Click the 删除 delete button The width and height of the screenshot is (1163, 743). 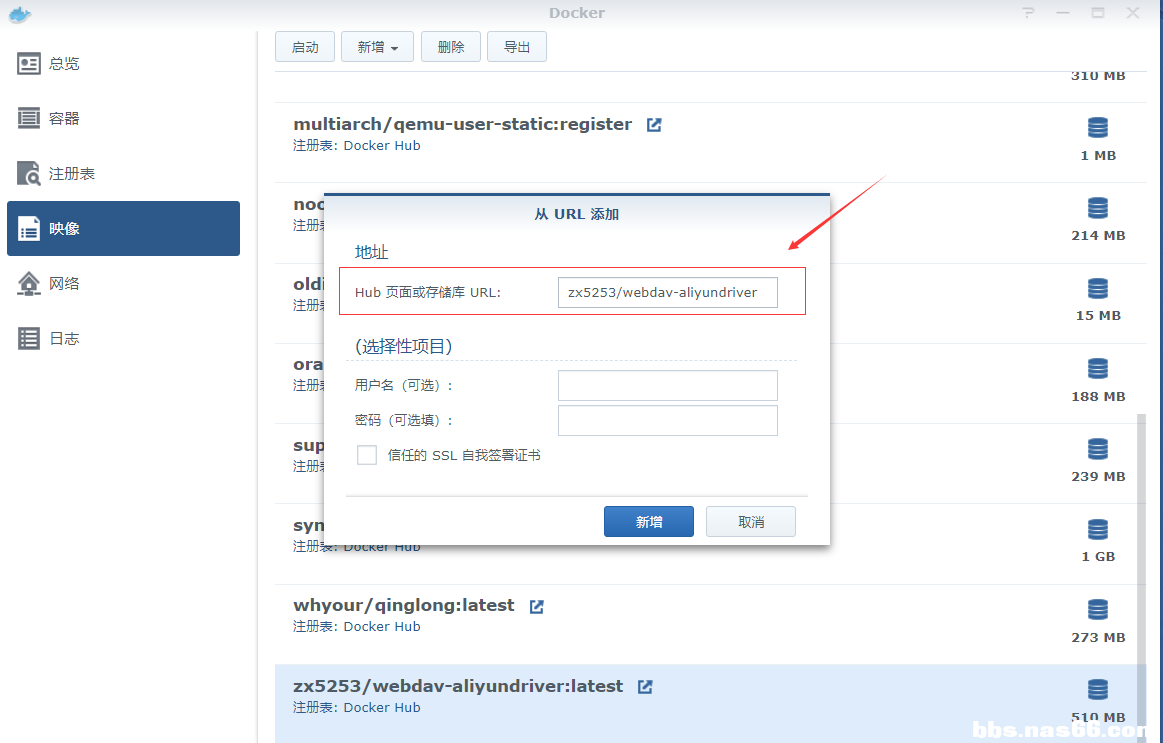(x=451, y=47)
